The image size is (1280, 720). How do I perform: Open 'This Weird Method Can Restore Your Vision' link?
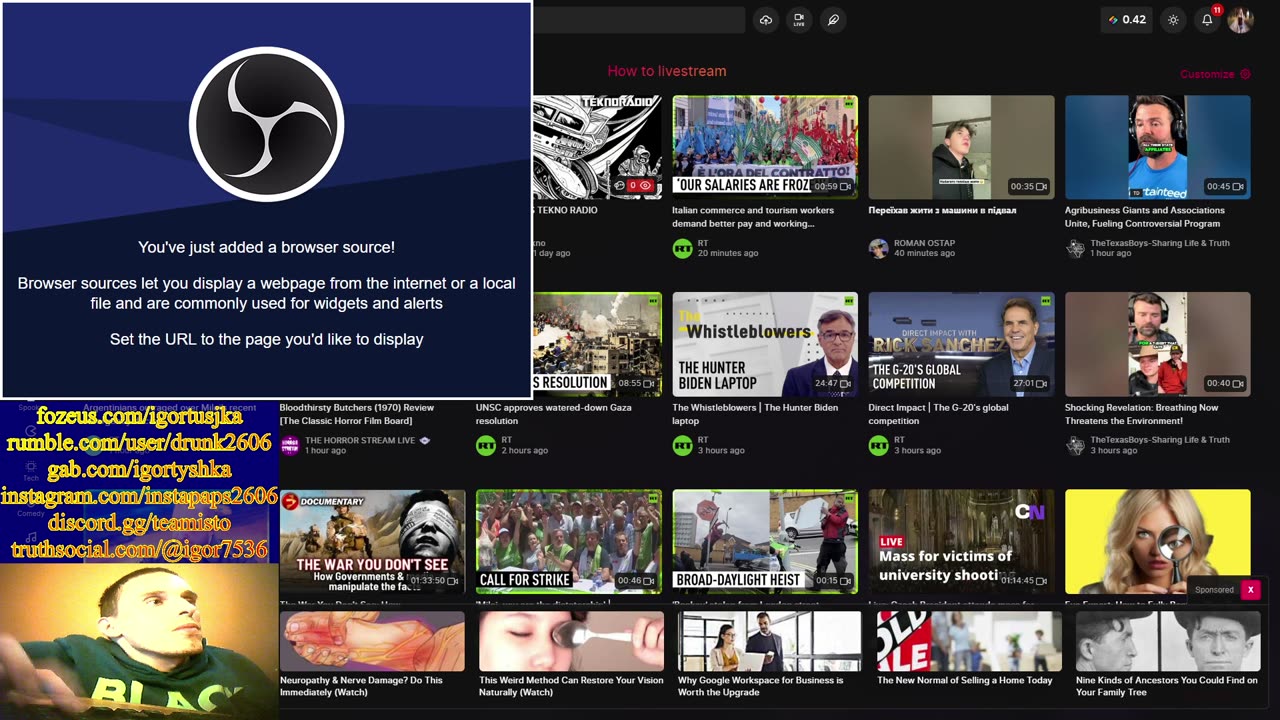click(x=571, y=686)
